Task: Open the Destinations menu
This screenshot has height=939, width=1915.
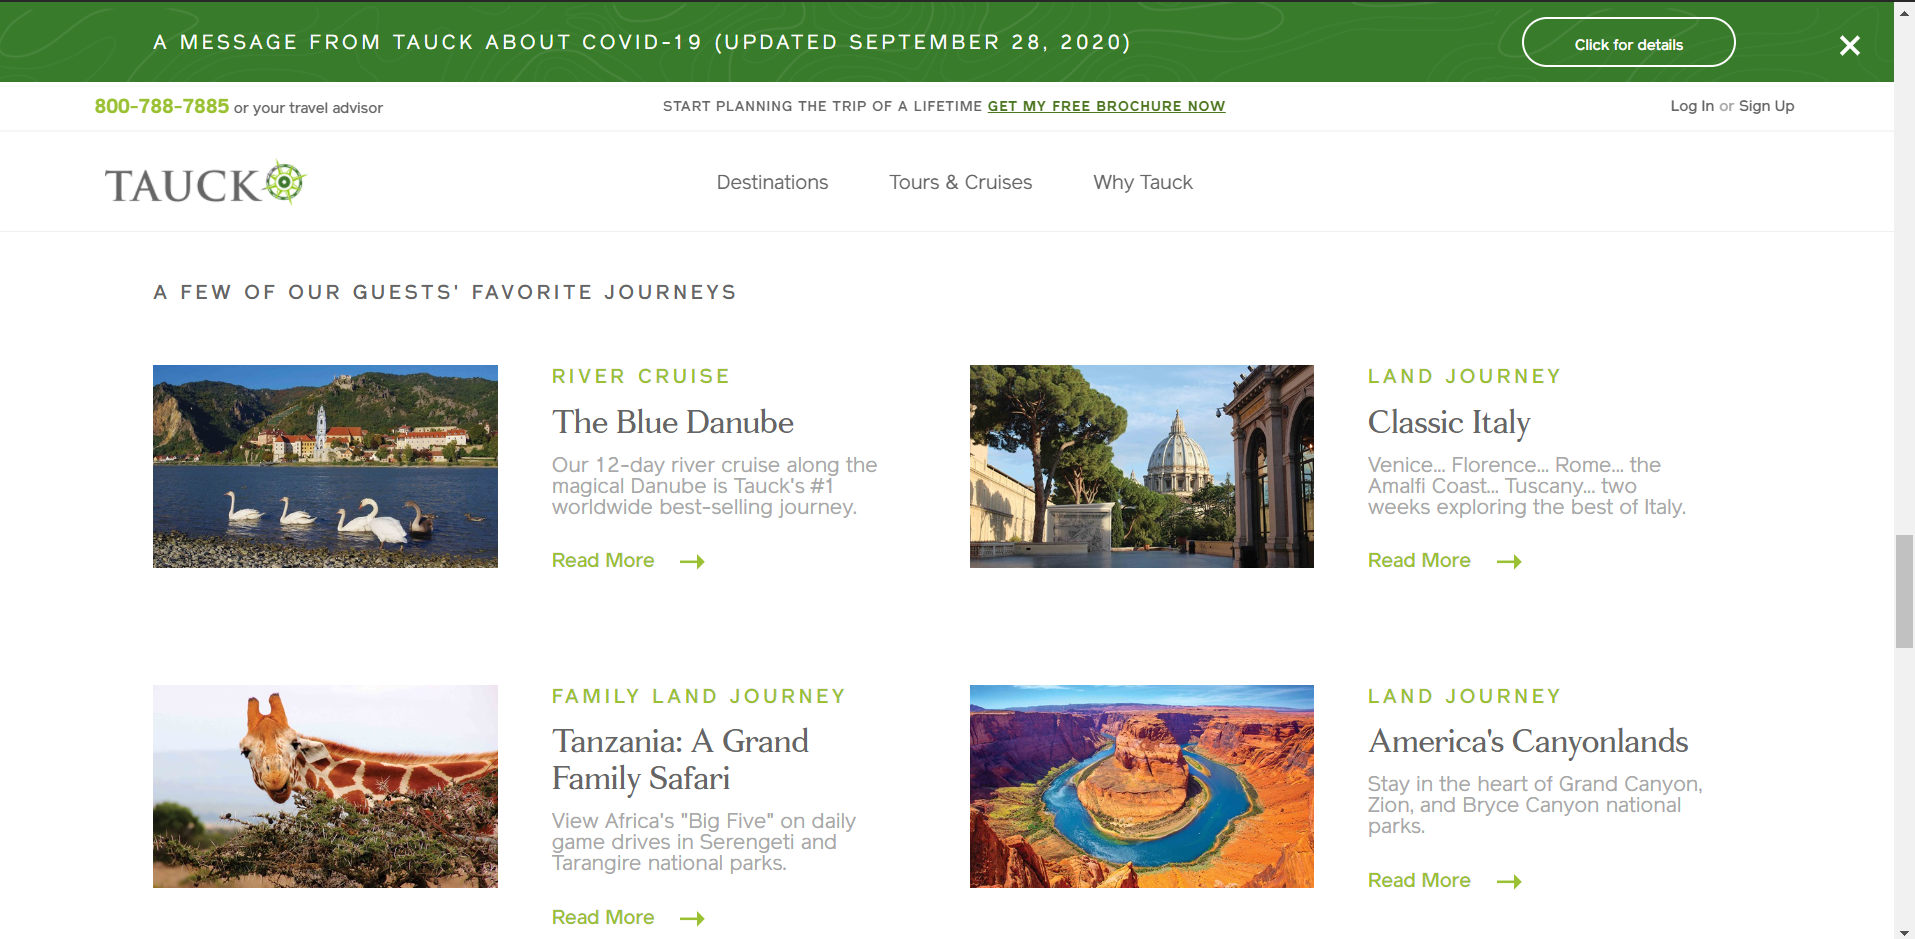Action: (x=772, y=183)
